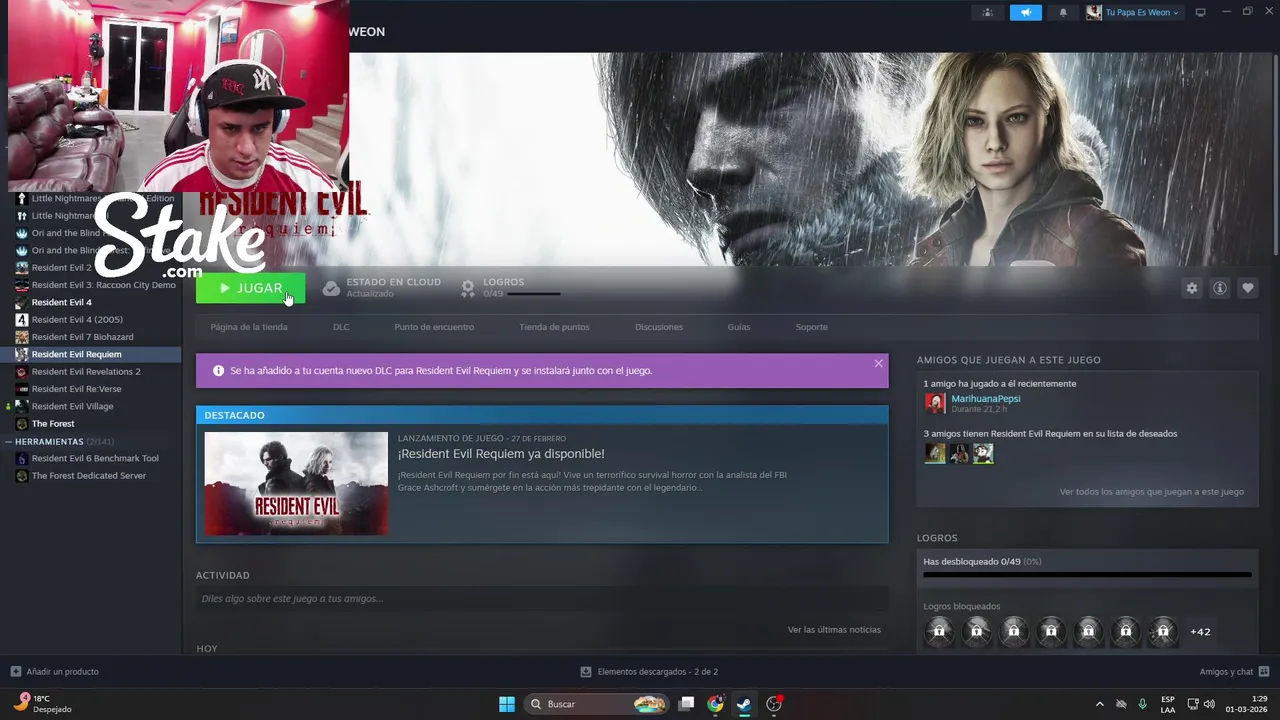
Task: Open game settings gear icon
Action: (x=1192, y=288)
